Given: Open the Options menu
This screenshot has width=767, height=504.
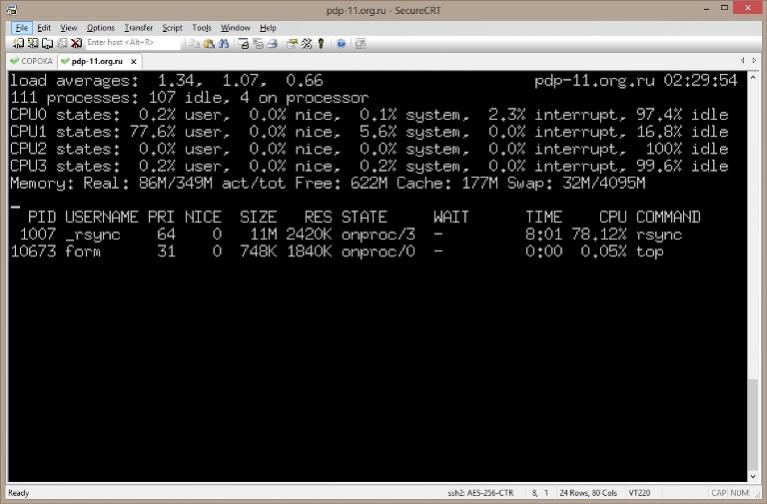Looking at the screenshot, I should pos(100,28).
